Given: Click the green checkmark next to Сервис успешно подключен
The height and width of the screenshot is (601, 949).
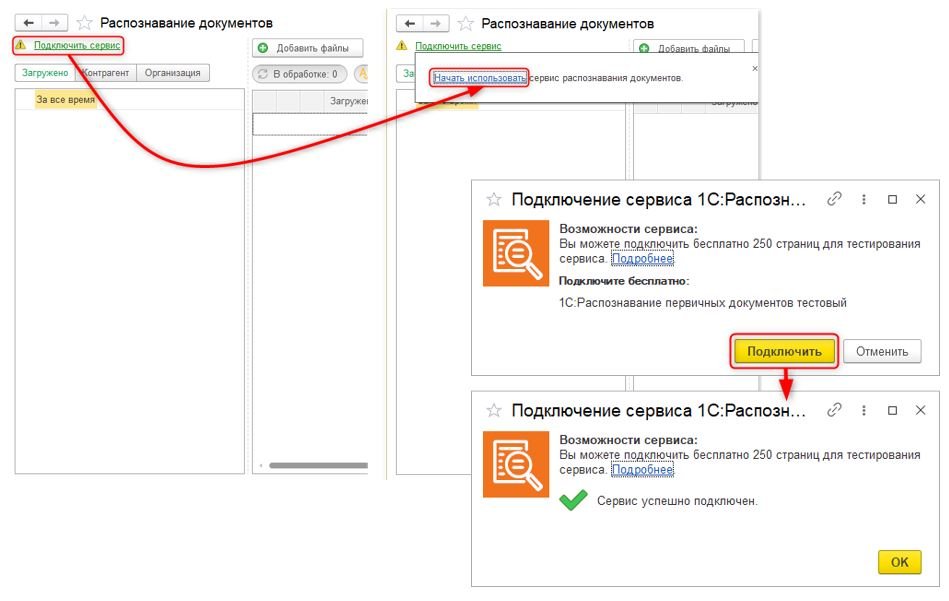Looking at the screenshot, I should click(573, 501).
